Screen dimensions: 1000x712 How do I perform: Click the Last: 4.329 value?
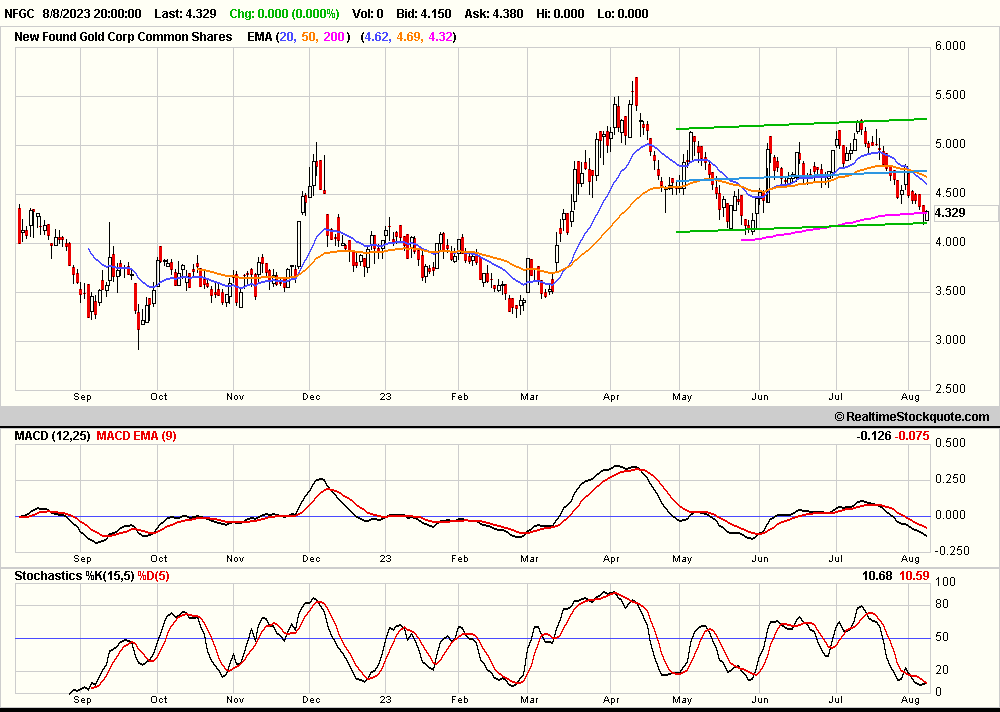(x=186, y=13)
